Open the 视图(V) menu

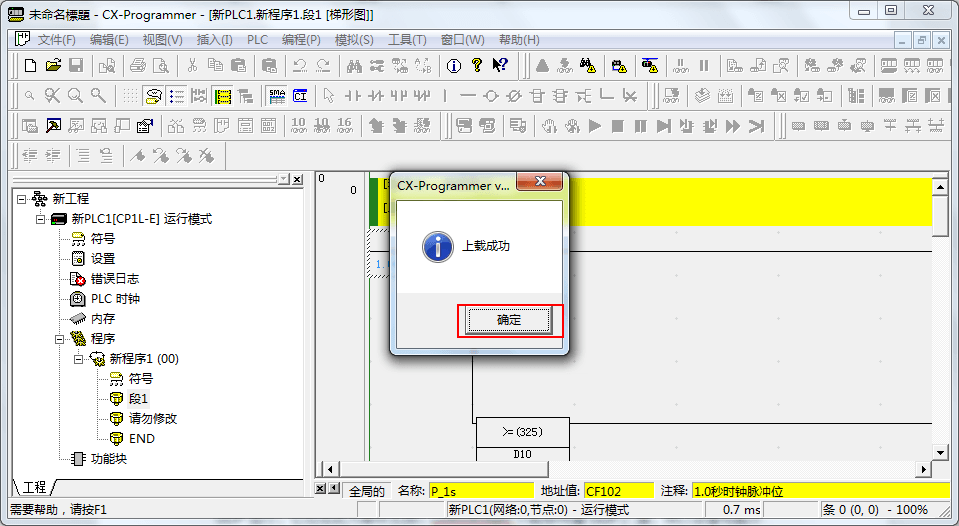162,40
